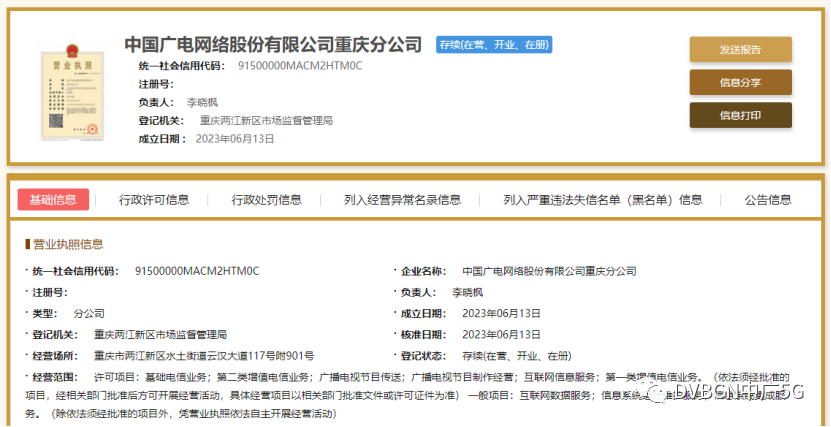
Task: Click 重庆两江新区市场监督管理局 in the header
Action: coord(266,121)
